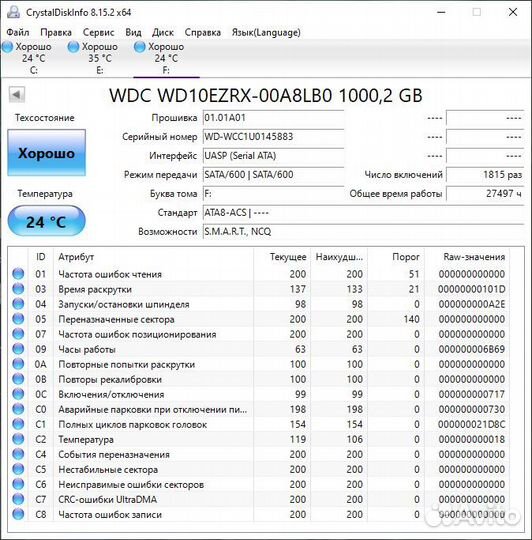Click blue status dot in row C6
This screenshot has height=540, width=532.
tap(18, 484)
